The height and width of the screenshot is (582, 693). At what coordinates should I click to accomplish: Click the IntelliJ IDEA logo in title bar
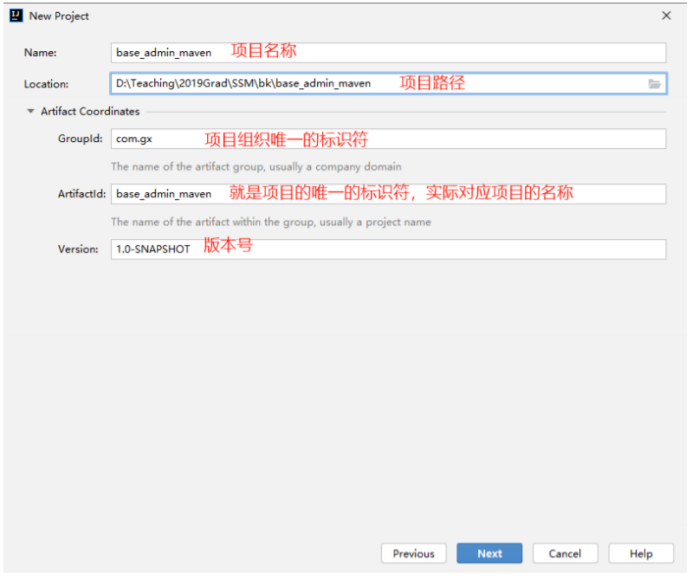click(16, 16)
